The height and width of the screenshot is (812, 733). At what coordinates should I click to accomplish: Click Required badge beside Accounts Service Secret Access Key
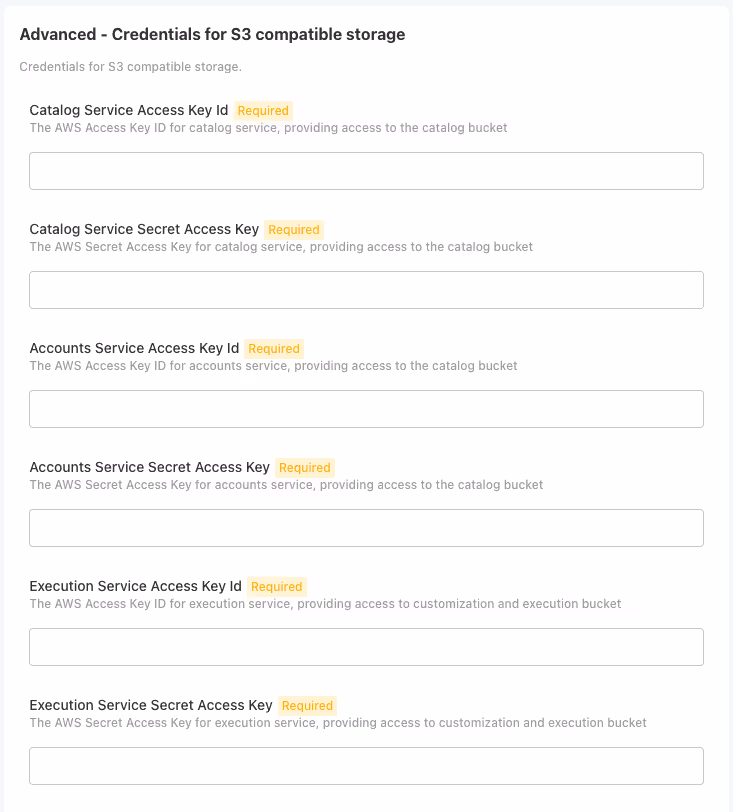pyautogui.click(x=305, y=468)
